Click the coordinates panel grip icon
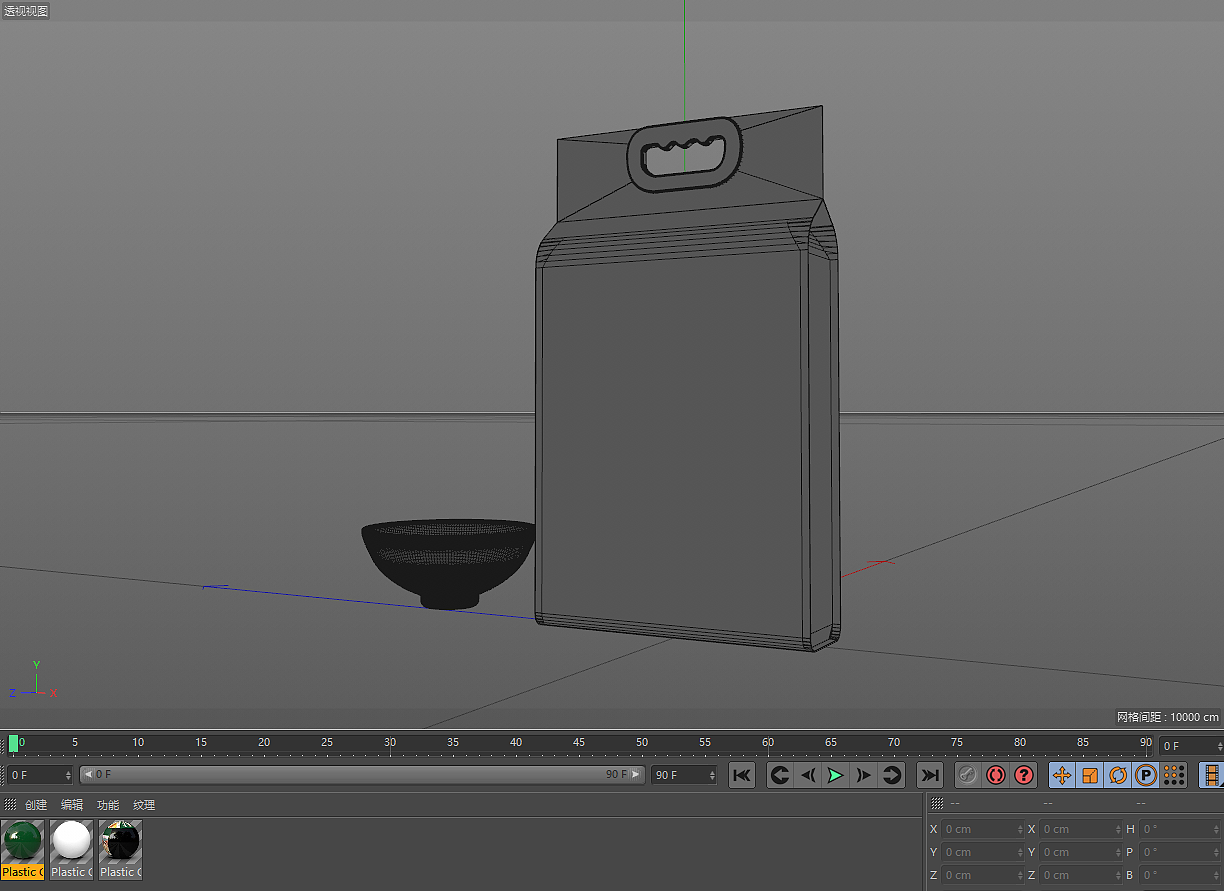Viewport: 1224px width, 891px height. point(937,803)
